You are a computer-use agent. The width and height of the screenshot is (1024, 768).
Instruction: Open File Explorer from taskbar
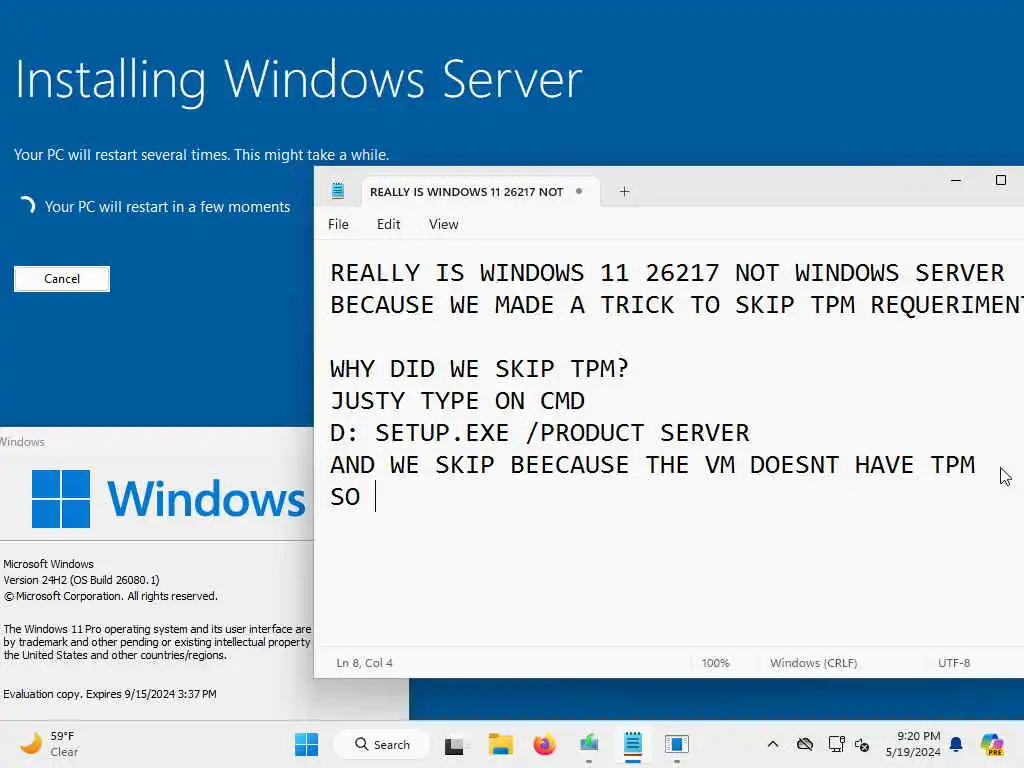(500, 744)
